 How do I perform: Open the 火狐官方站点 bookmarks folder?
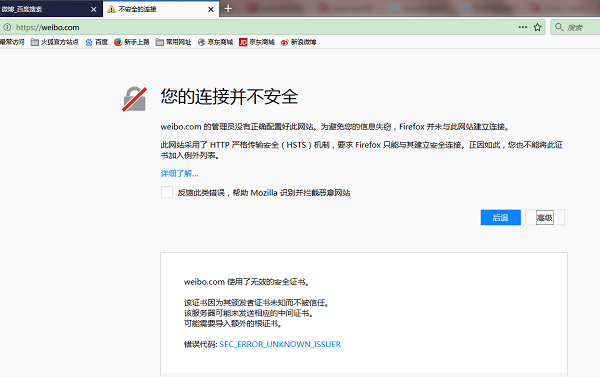click(55, 42)
